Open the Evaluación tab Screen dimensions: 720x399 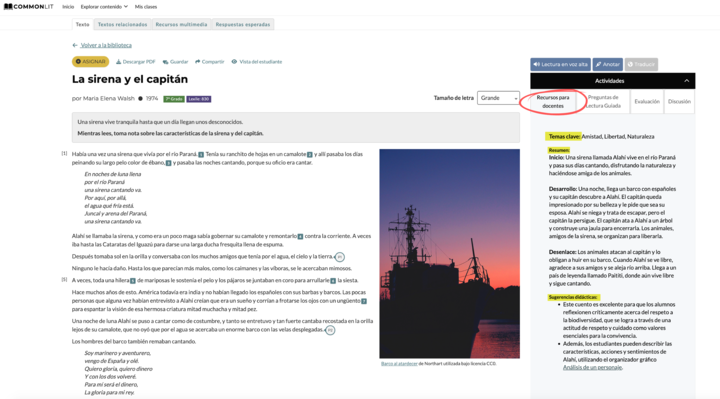[647, 101]
